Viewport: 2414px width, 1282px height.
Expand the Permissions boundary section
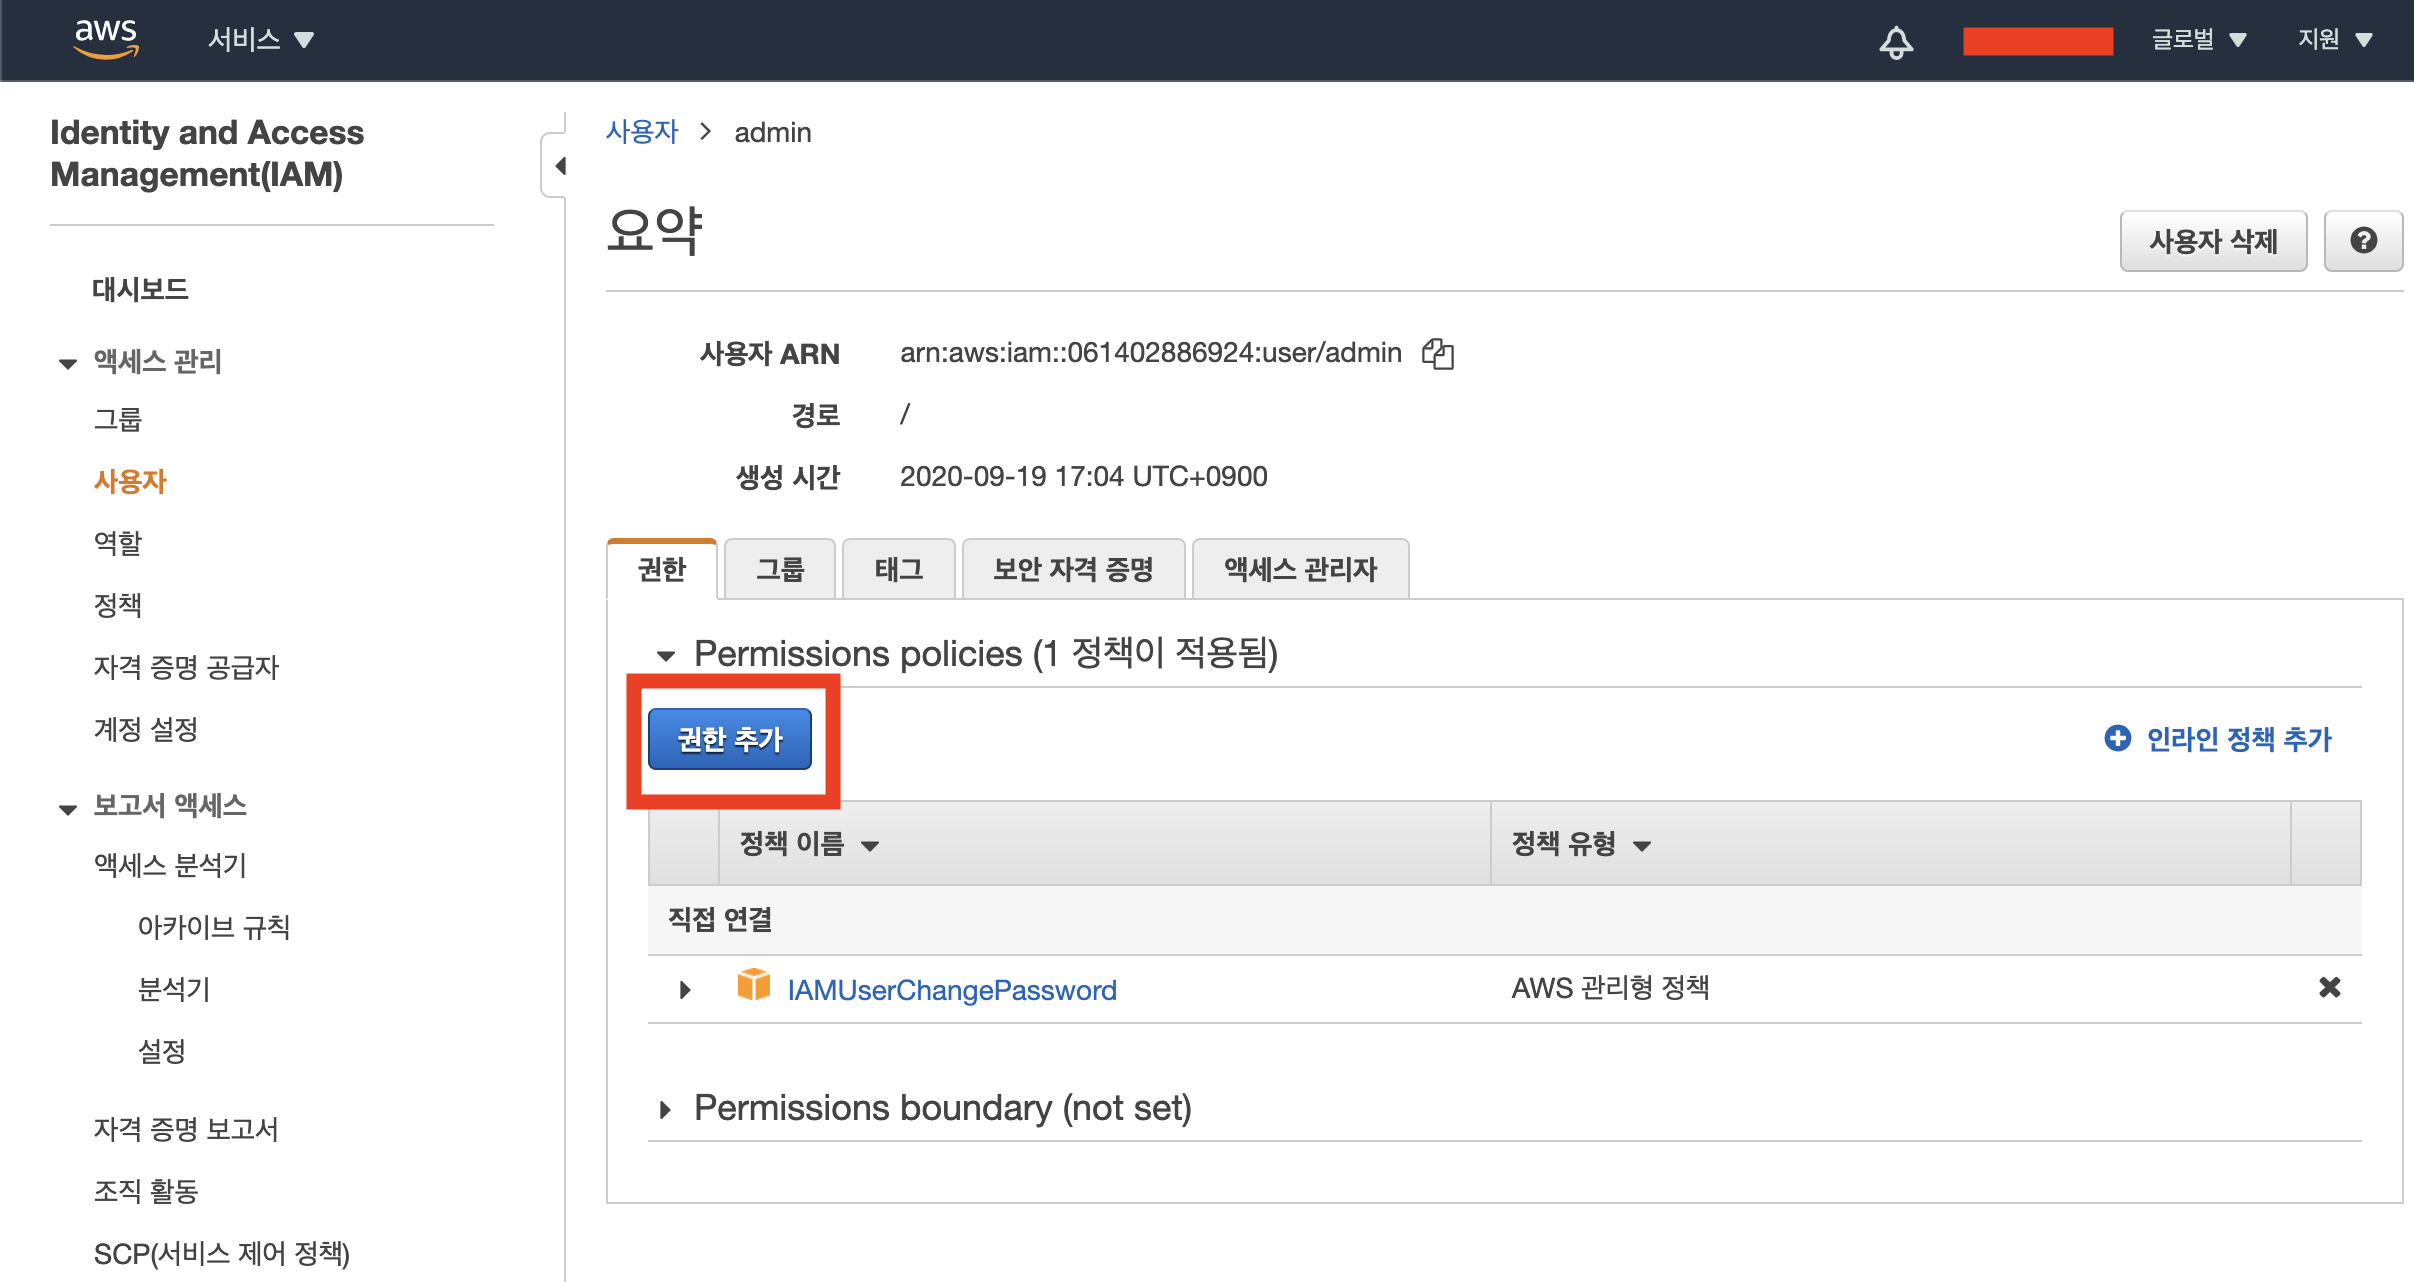(x=665, y=1109)
